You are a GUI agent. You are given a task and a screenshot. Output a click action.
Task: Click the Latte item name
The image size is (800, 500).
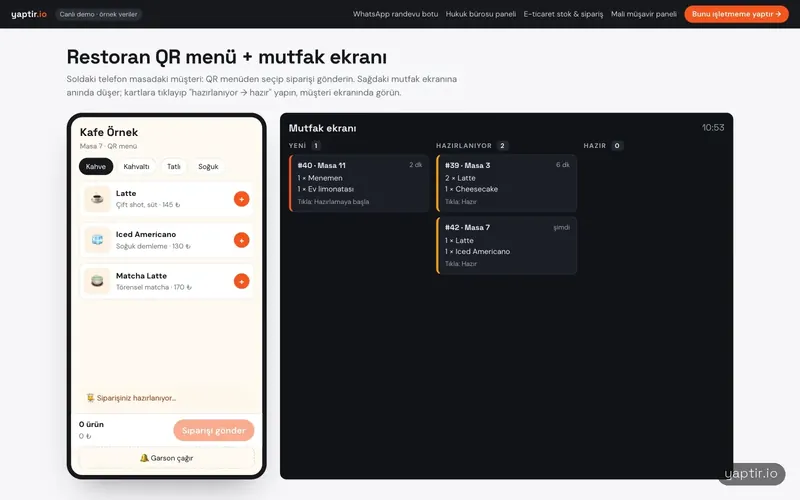[x=126, y=193]
